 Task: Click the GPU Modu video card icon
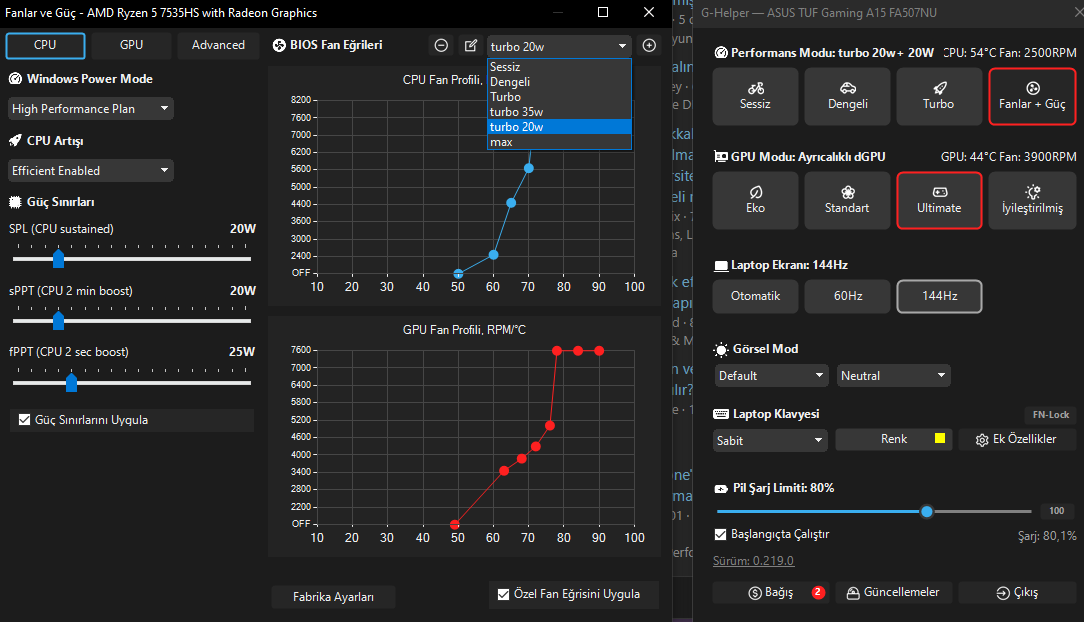[x=721, y=157]
